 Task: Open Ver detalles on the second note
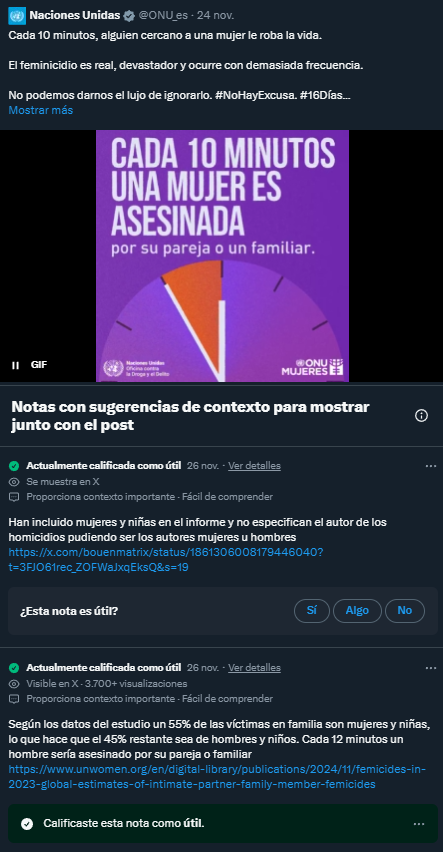tap(254, 668)
